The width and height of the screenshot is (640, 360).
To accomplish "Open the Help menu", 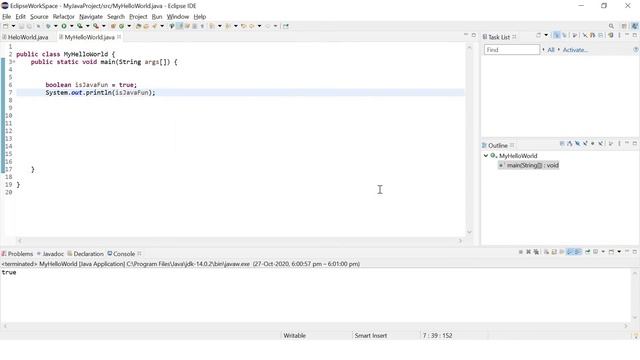I will pos(200,17).
